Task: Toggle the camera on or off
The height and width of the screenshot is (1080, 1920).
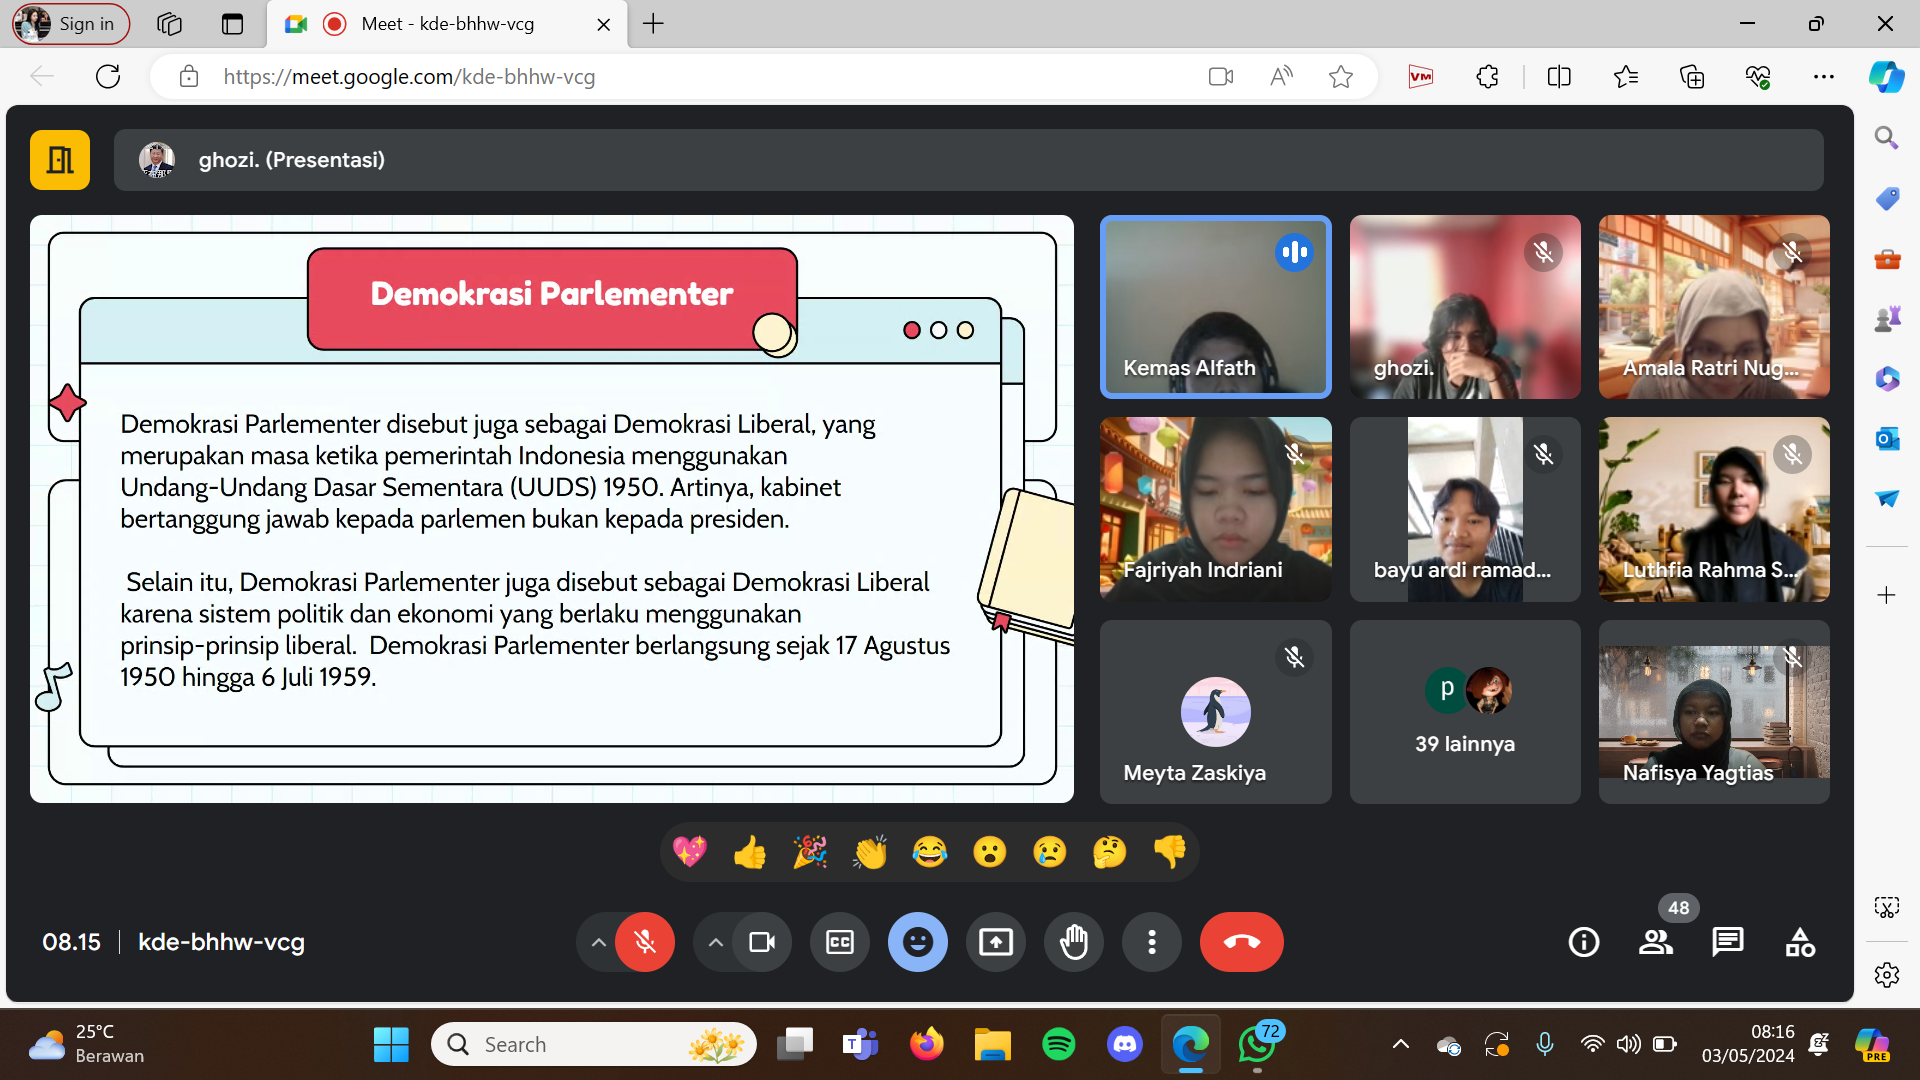Action: (x=762, y=942)
